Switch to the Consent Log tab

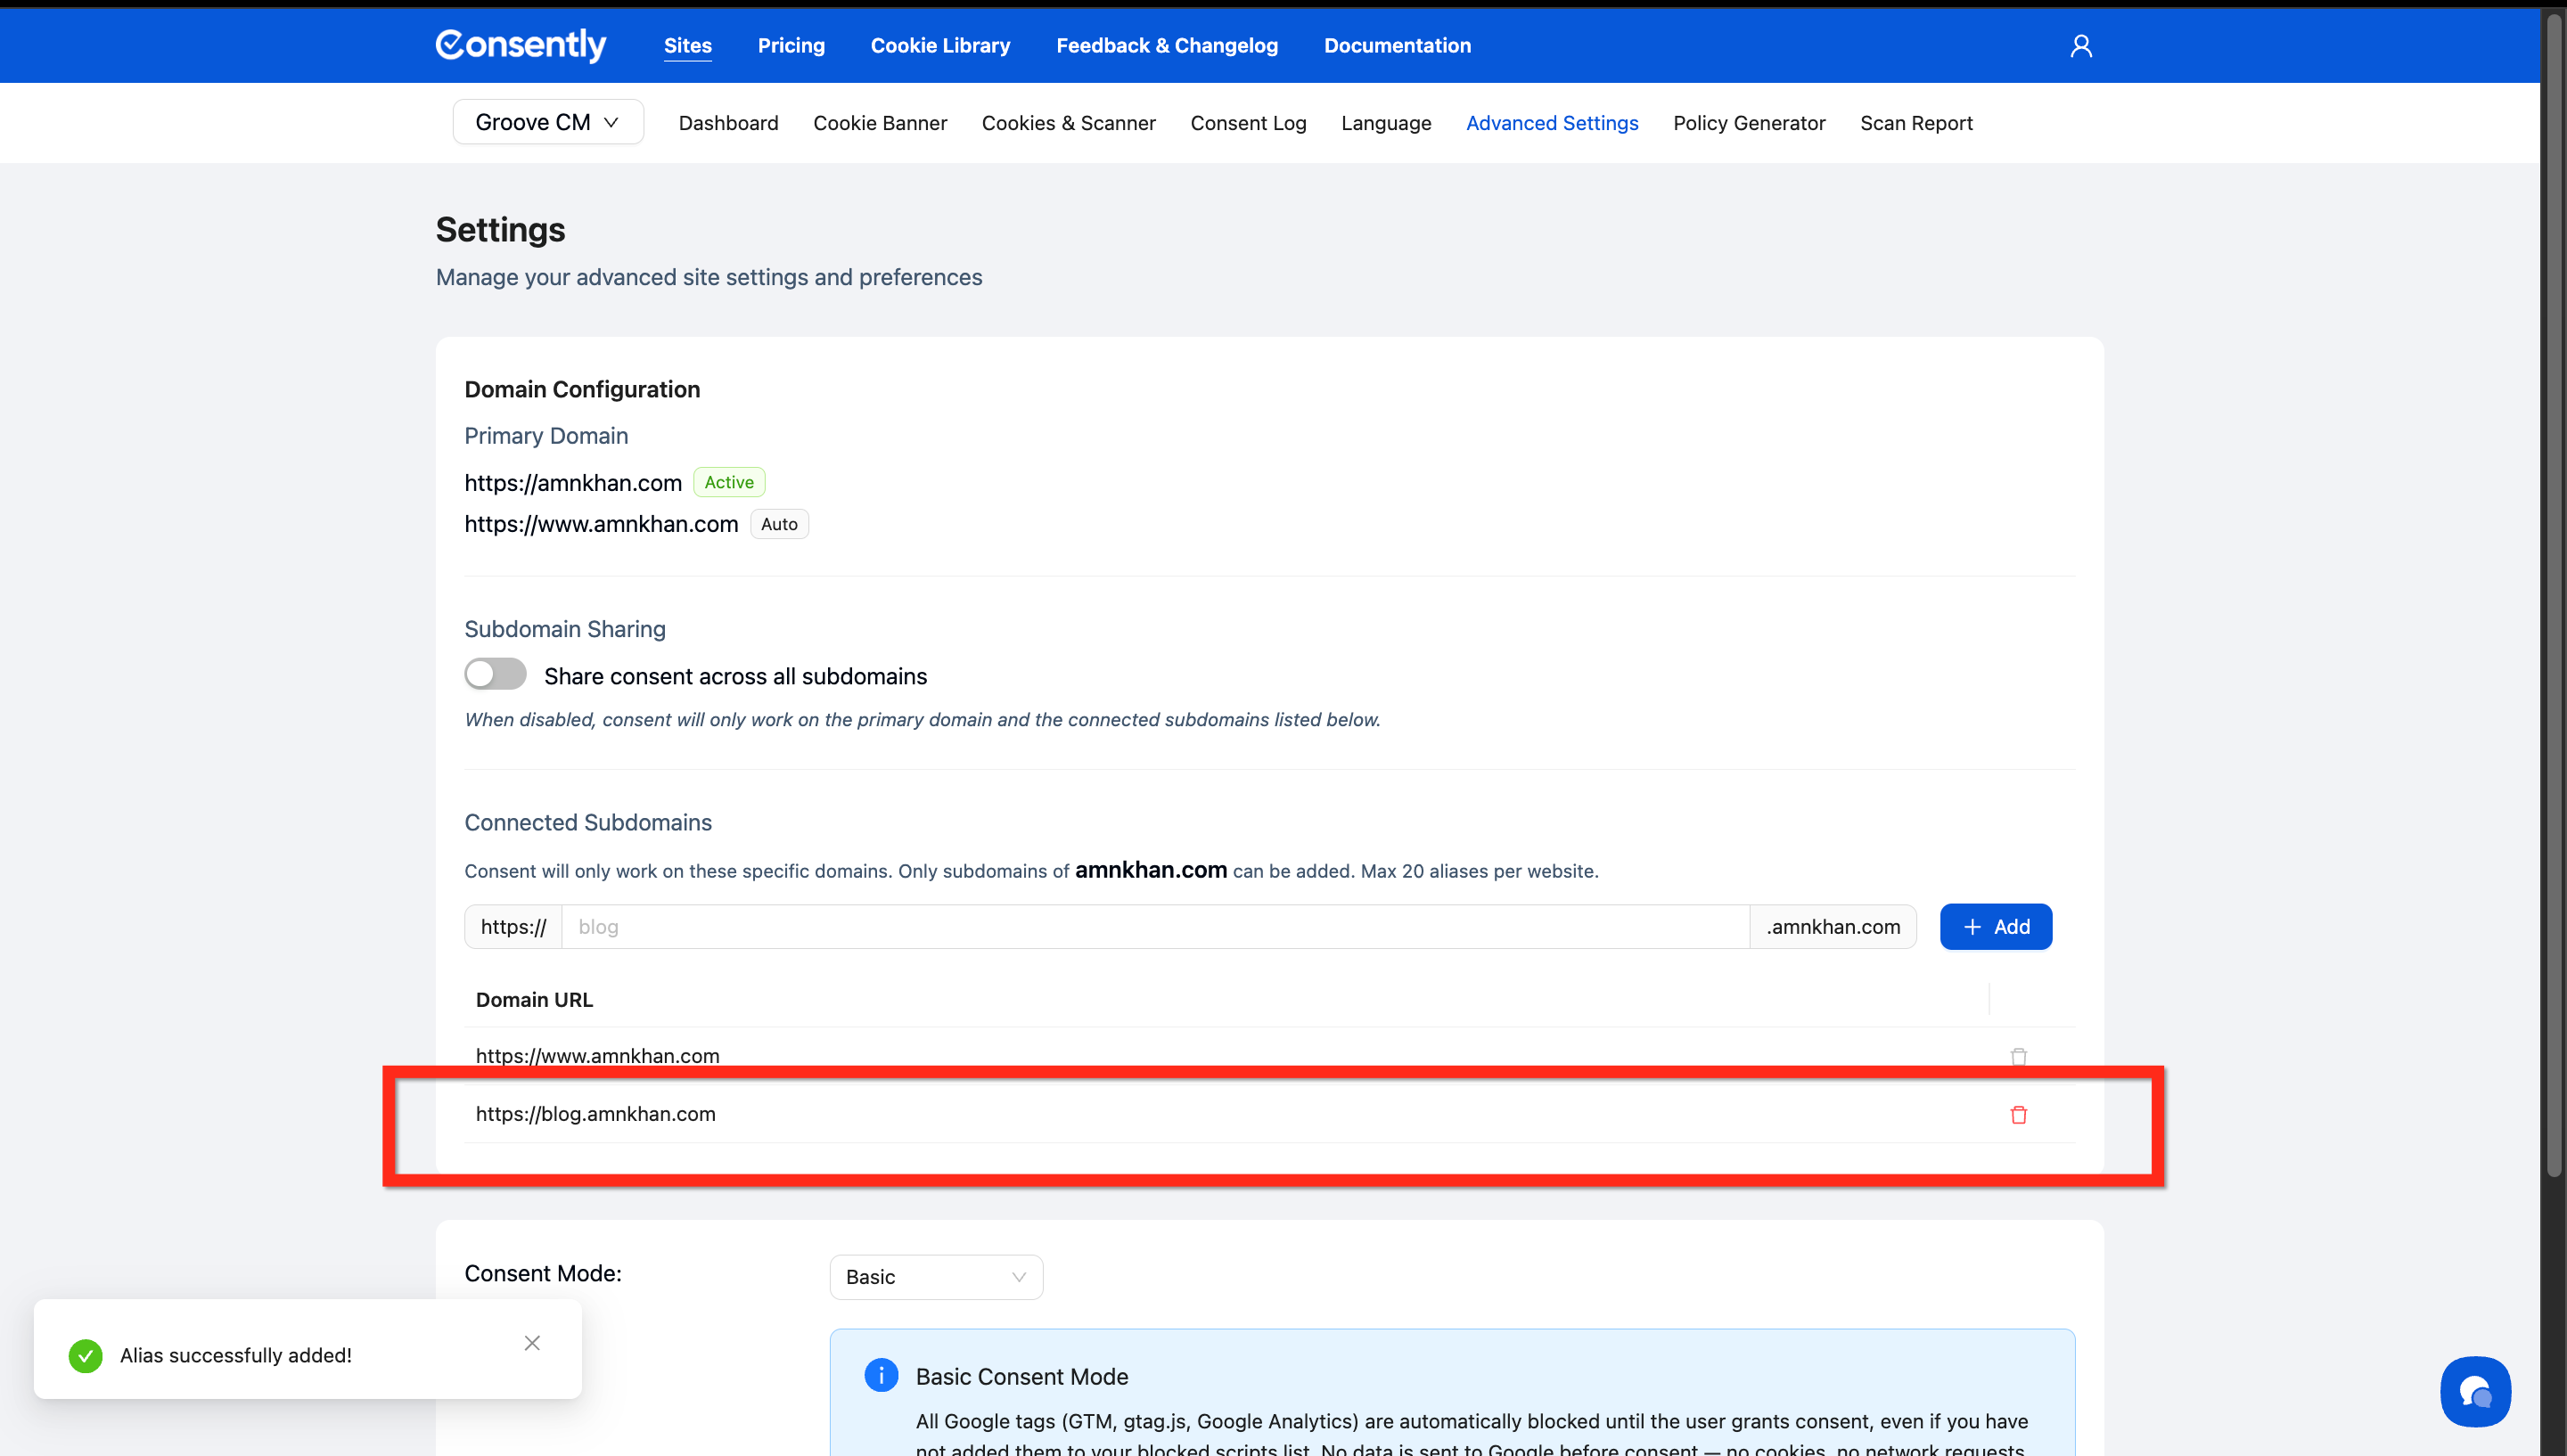tap(1247, 123)
